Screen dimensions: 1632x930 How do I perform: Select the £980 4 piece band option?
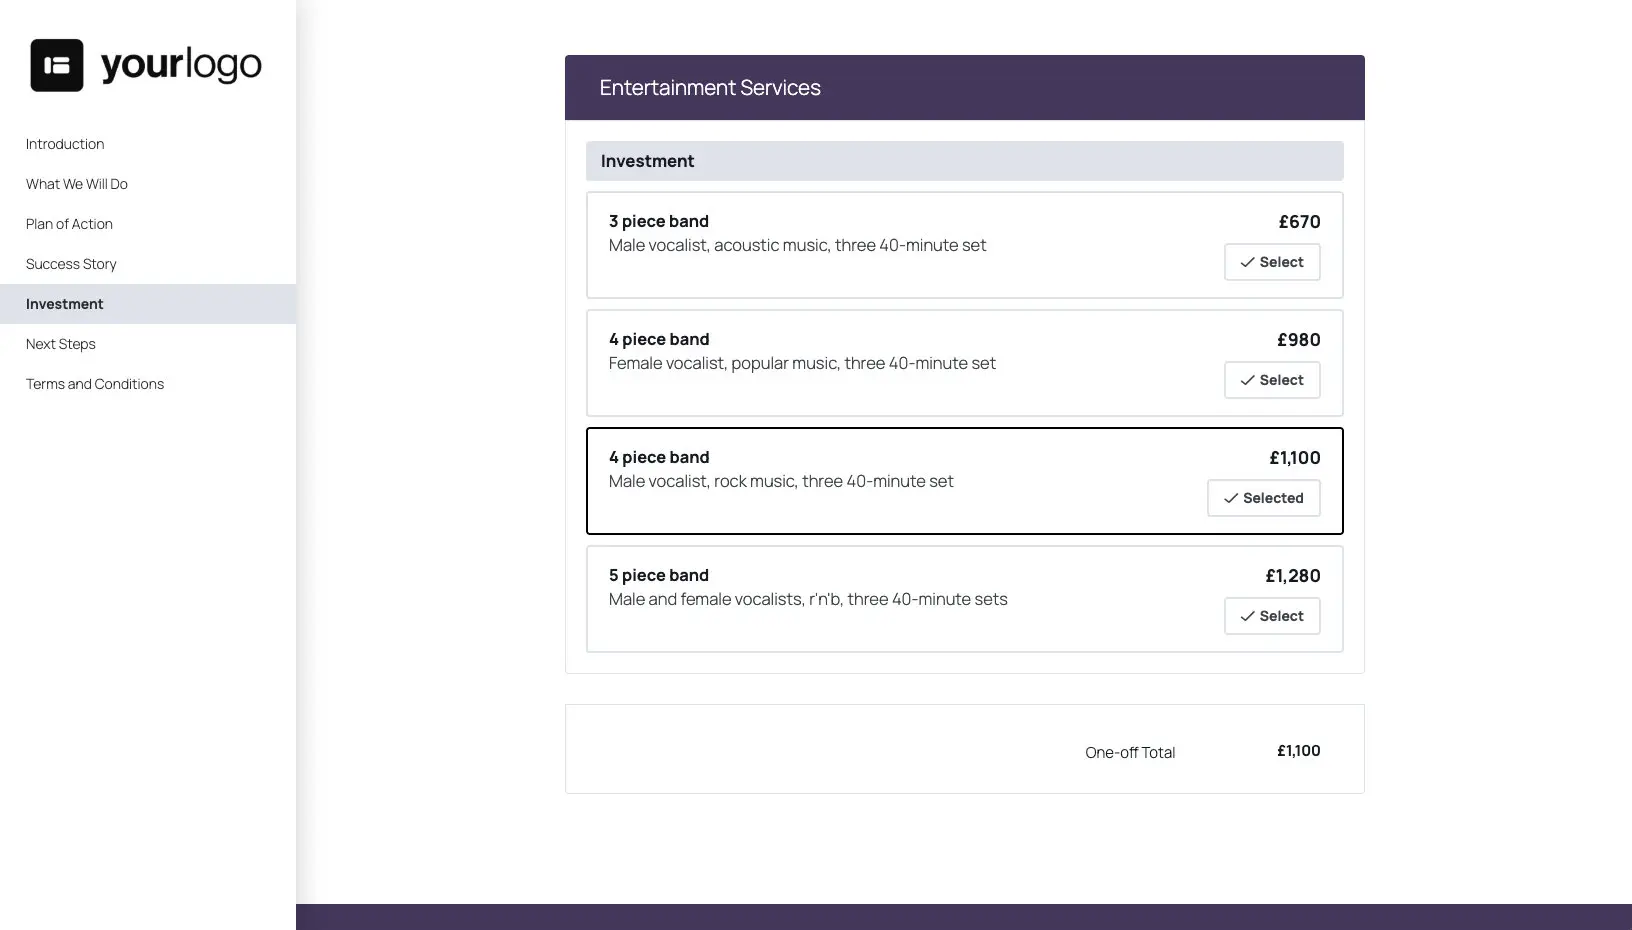click(x=1272, y=380)
